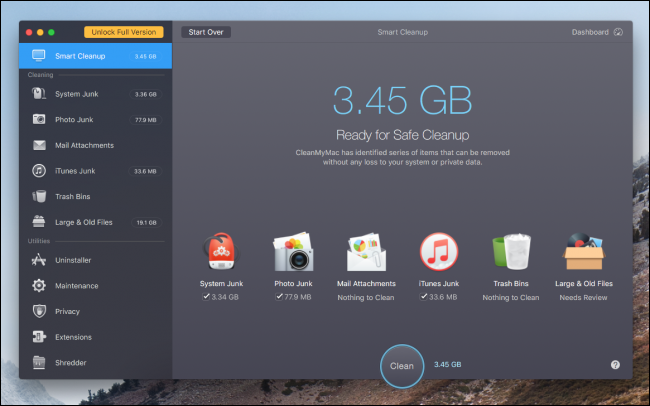Click the Smart Cleanup window title
The height and width of the screenshot is (406, 650).
(403, 32)
